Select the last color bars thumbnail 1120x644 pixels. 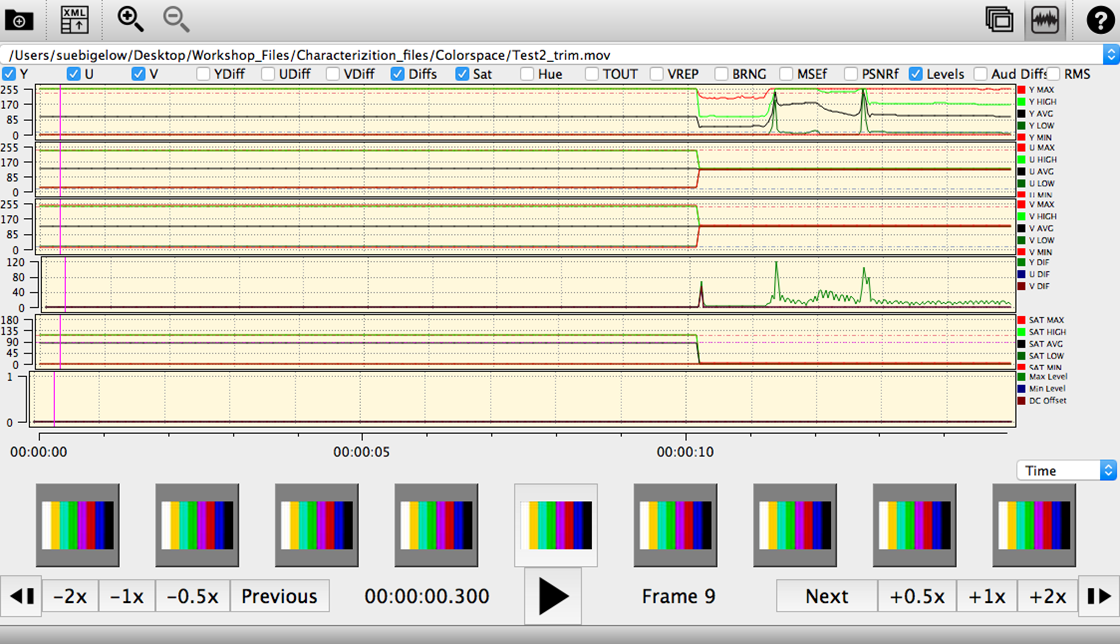[x=1034, y=525]
